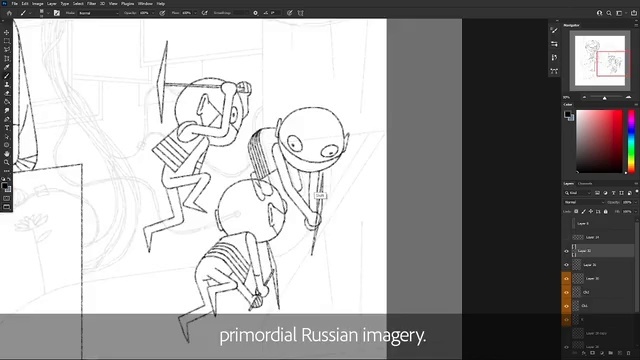Click the Navigator zoom slider

click(604, 98)
